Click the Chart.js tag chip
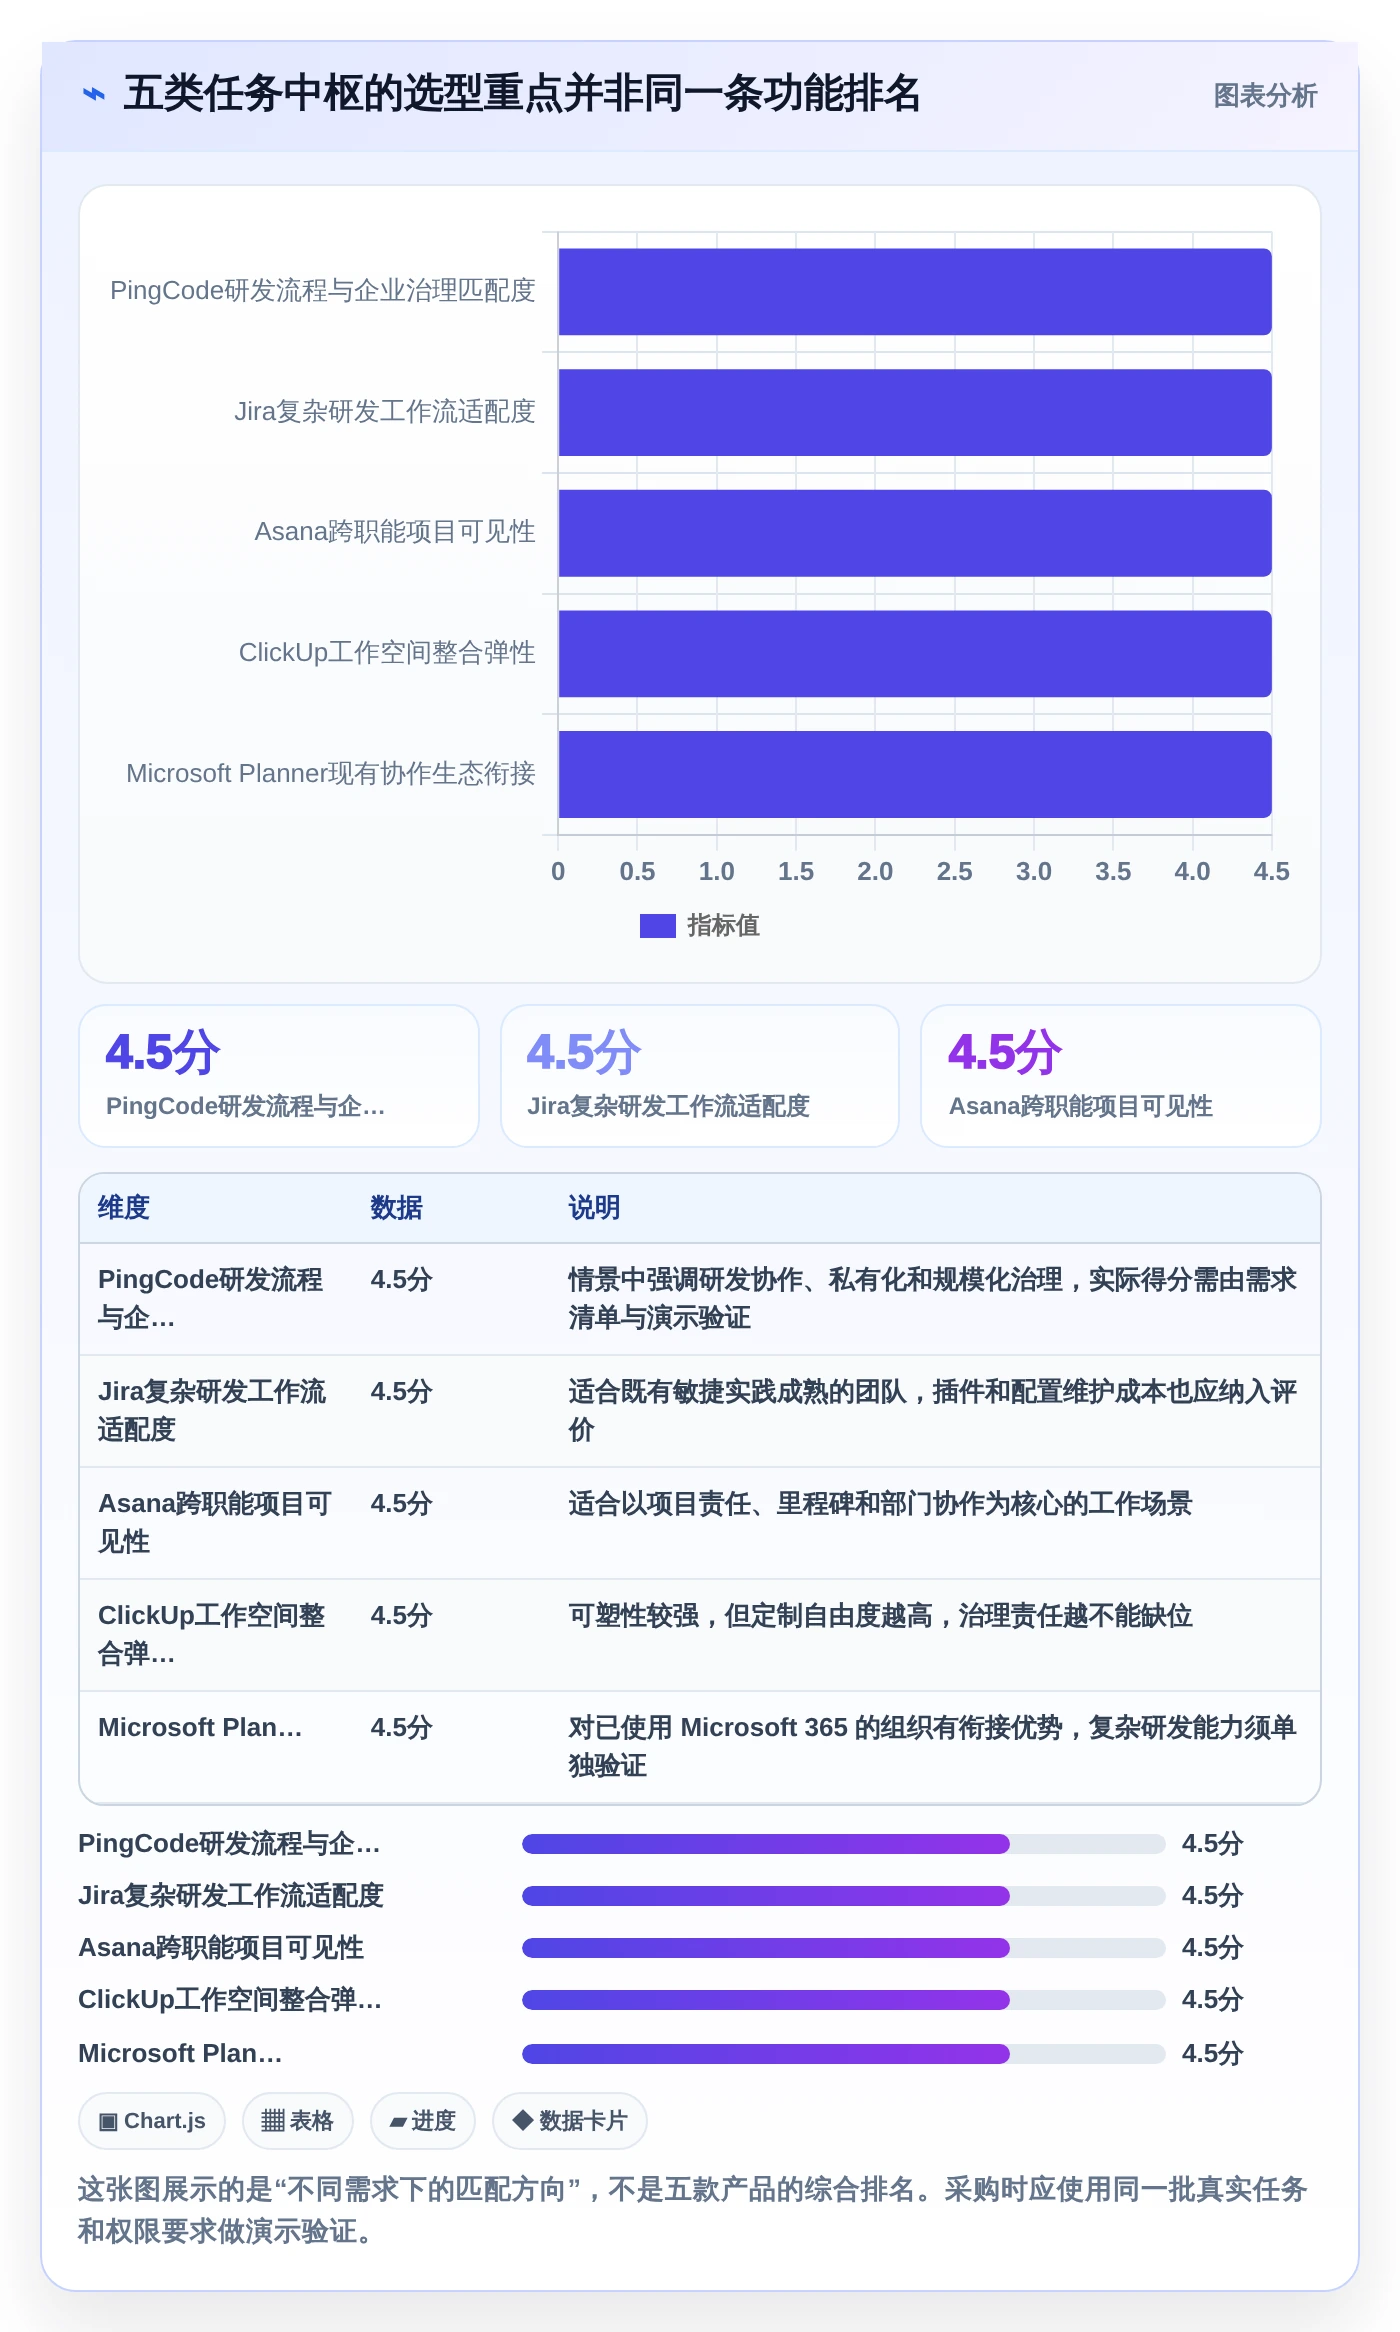The width and height of the screenshot is (1400, 2332). click(x=152, y=2121)
